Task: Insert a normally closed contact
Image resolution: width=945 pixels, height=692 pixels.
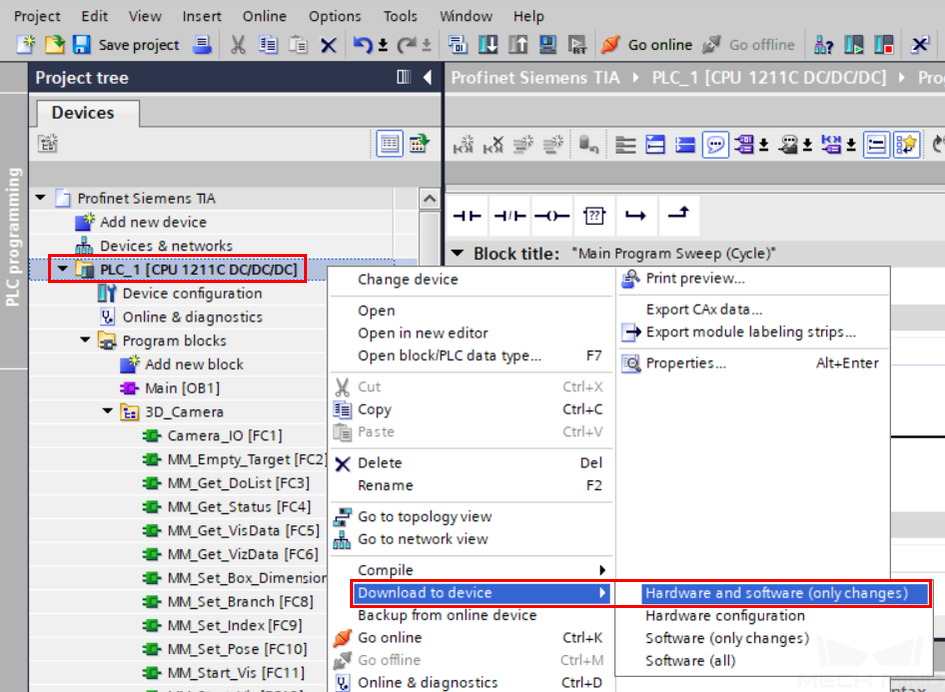Action: pos(510,215)
